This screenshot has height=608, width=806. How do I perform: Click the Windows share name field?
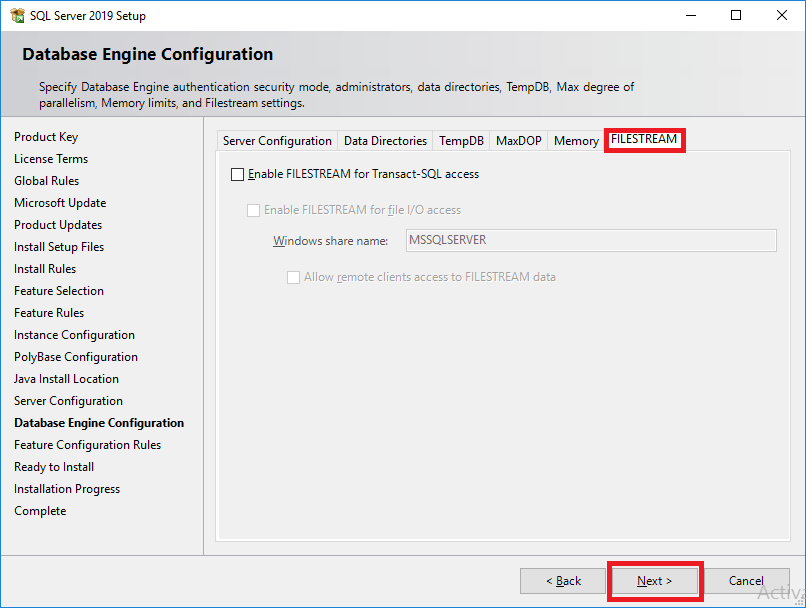[591, 241]
